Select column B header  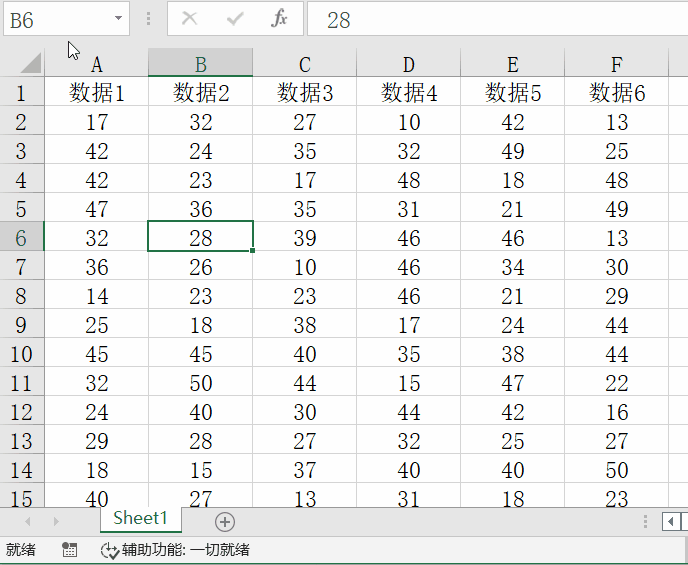[x=201, y=64]
